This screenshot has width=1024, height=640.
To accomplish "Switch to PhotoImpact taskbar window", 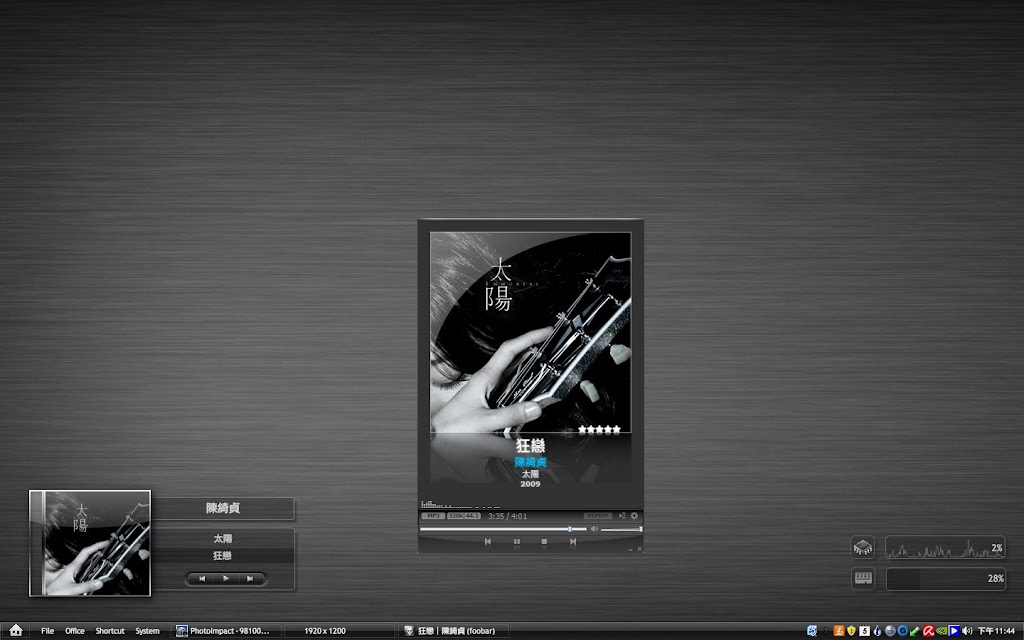I will pyautogui.click(x=227, y=631).
